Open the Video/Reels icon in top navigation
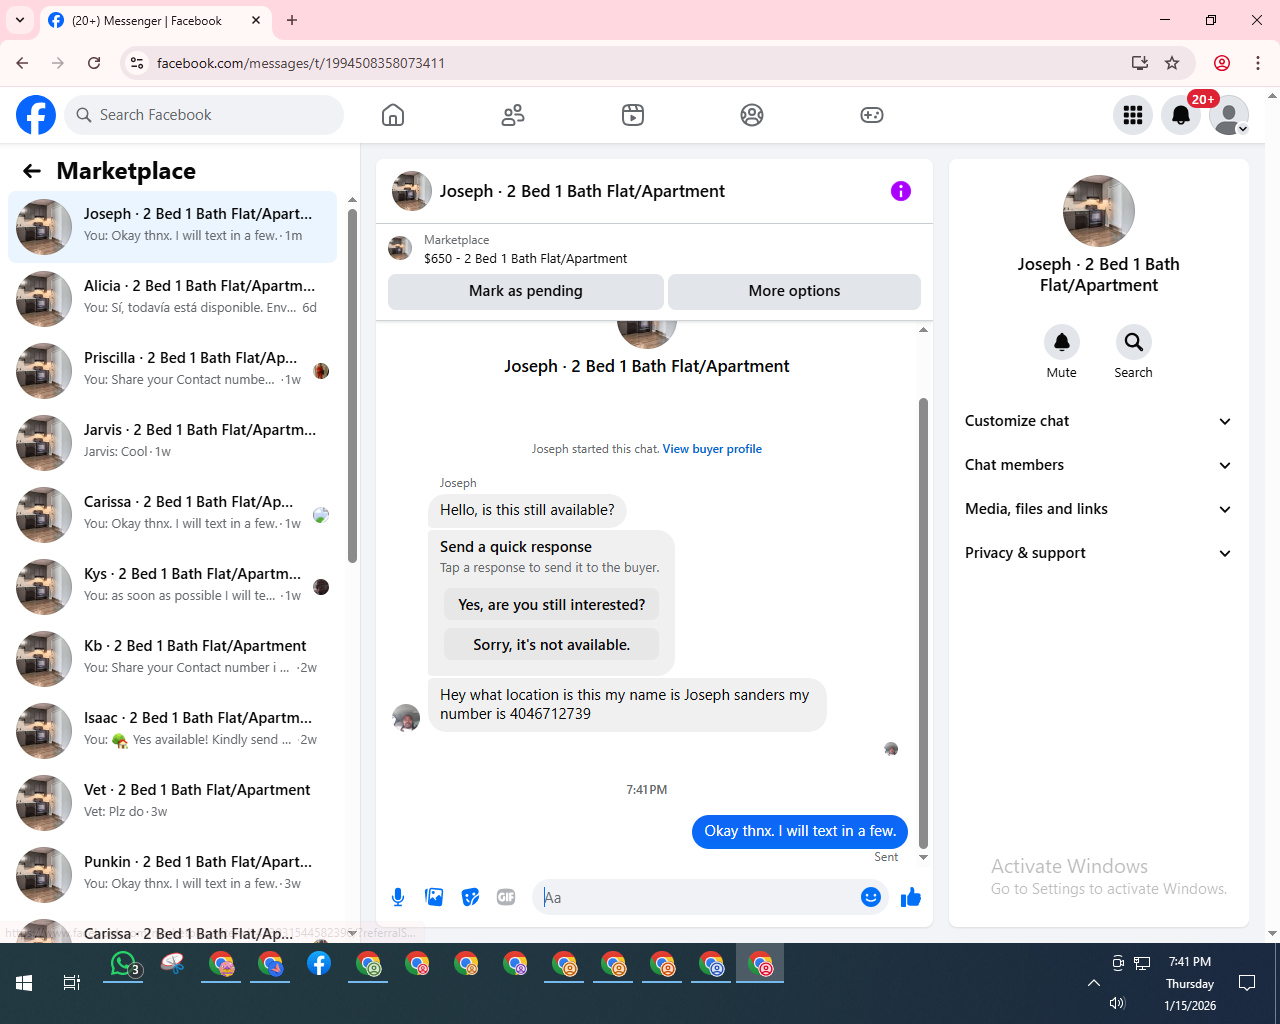This screenshot has width=1280, height=1024. pos(633,115)
